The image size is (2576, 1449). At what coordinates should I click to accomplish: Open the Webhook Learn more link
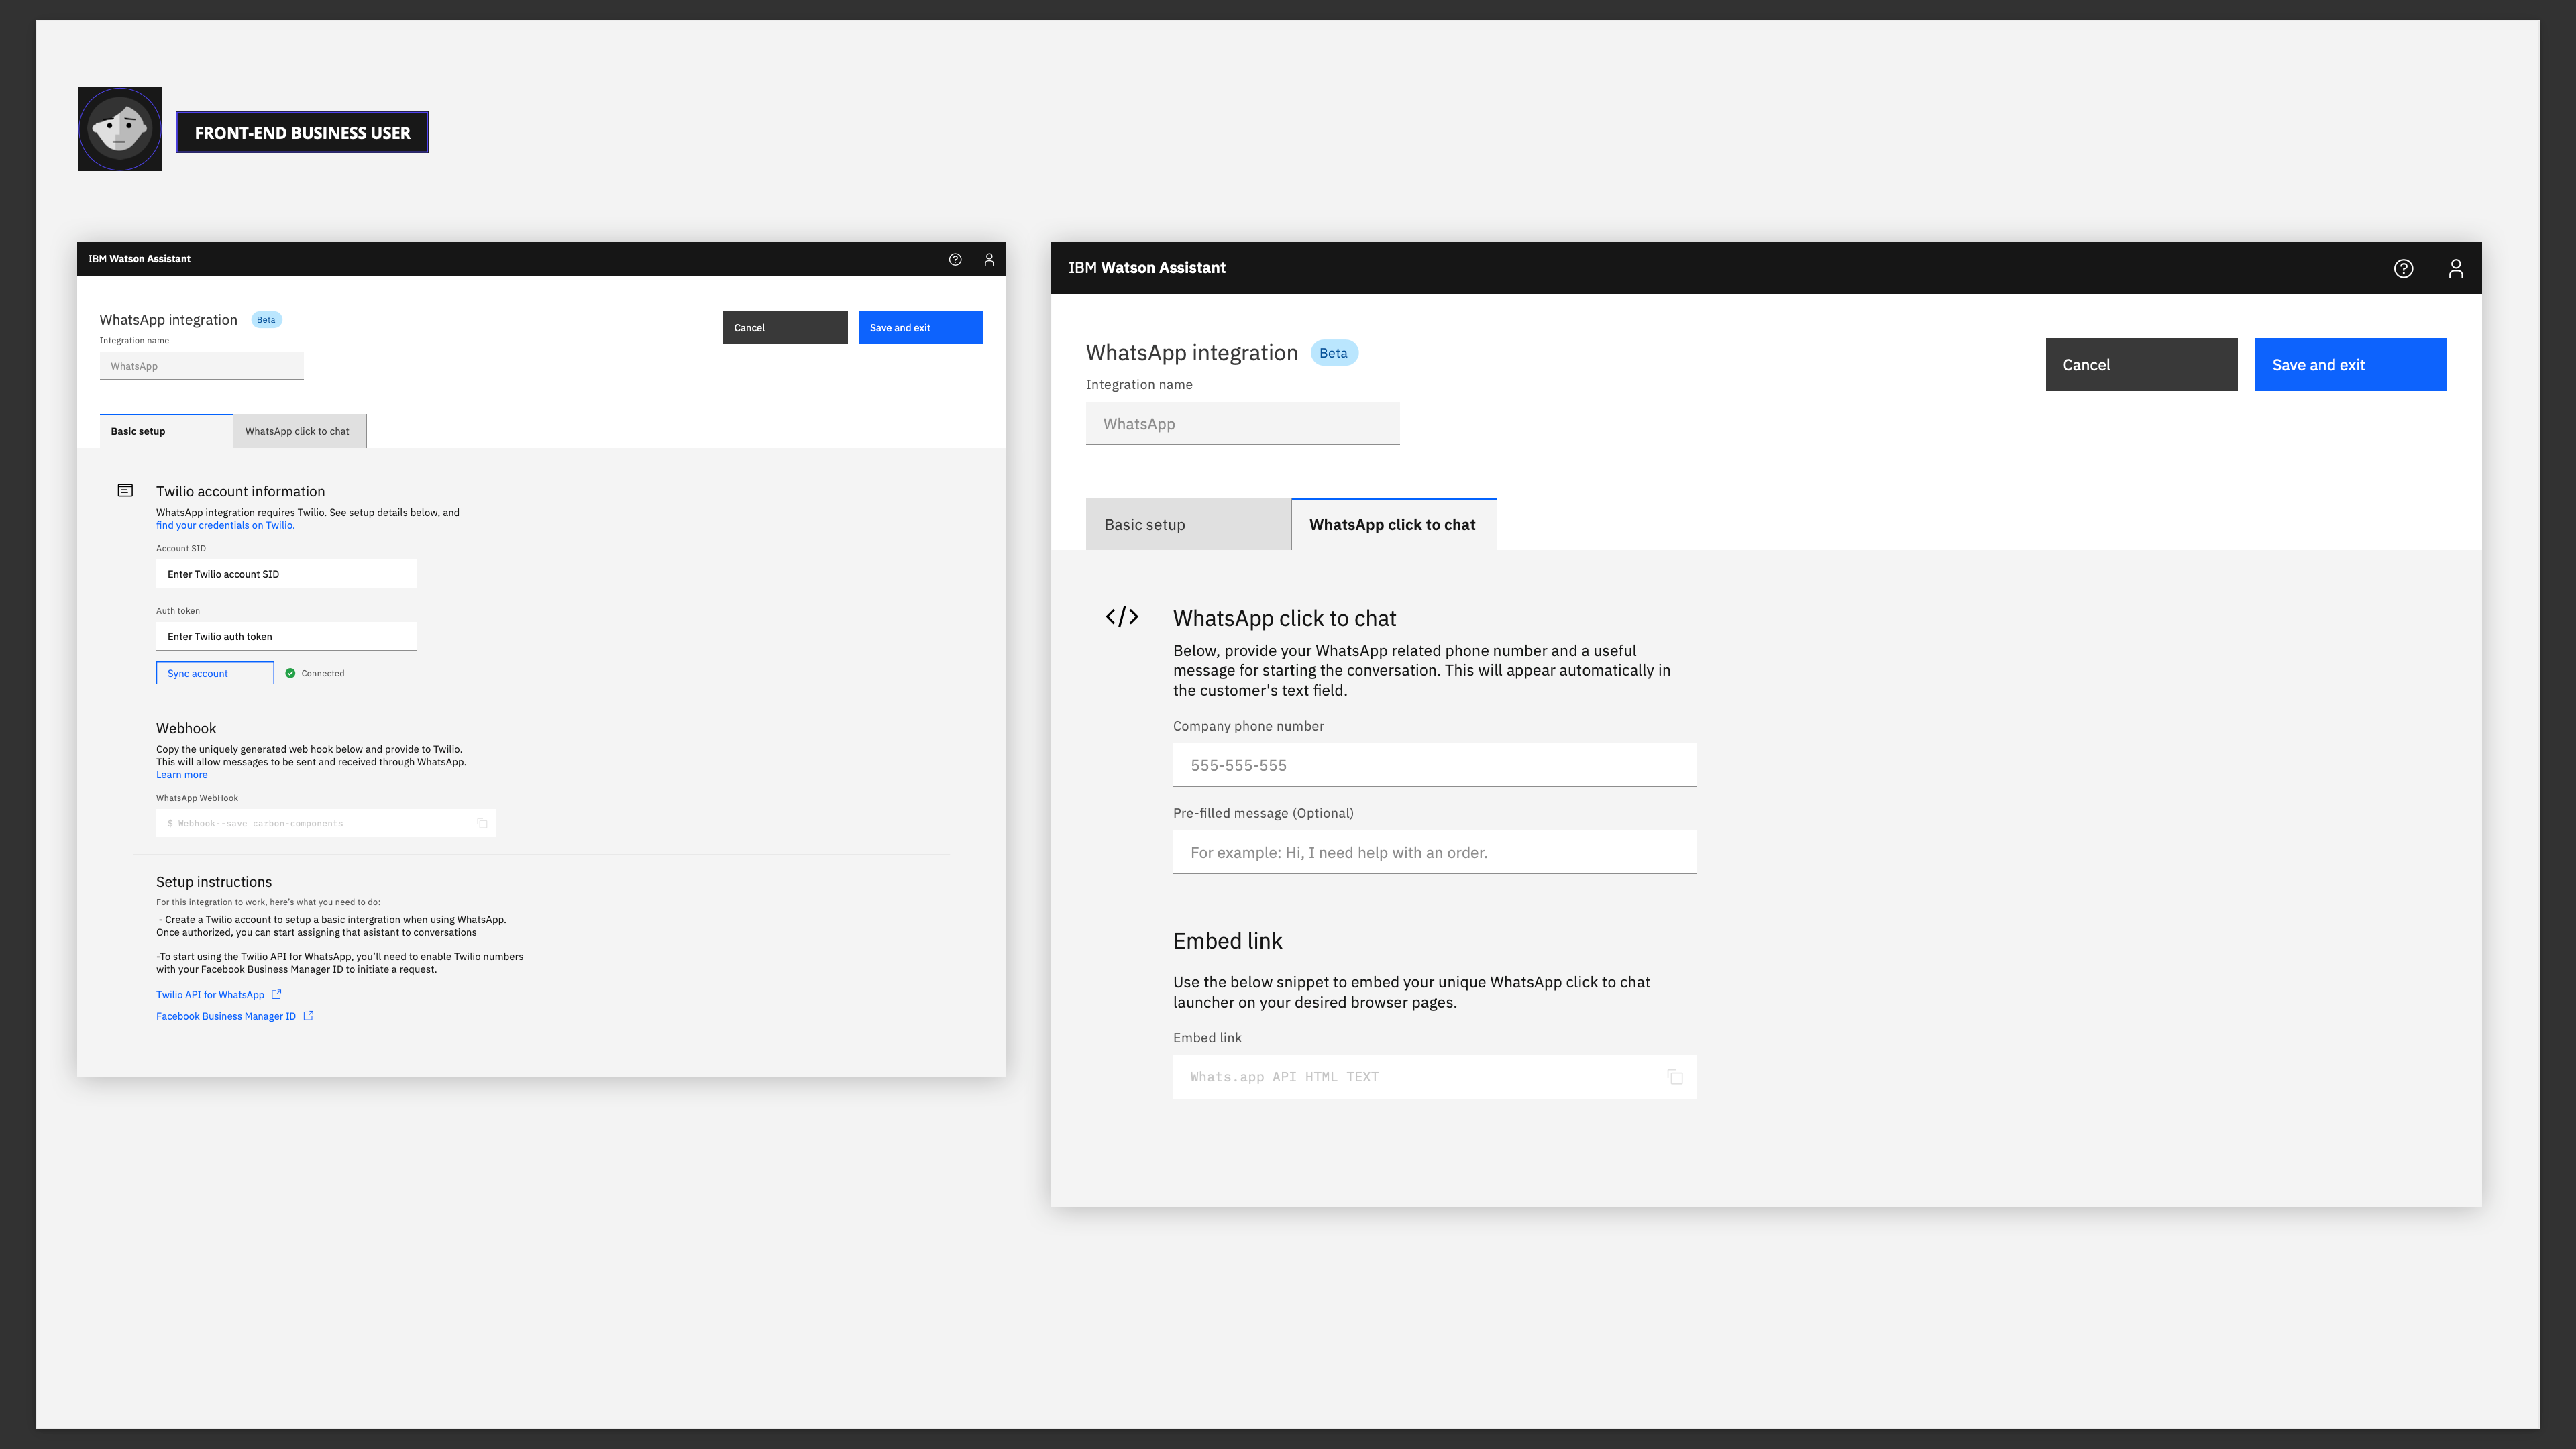pos(182,775)
